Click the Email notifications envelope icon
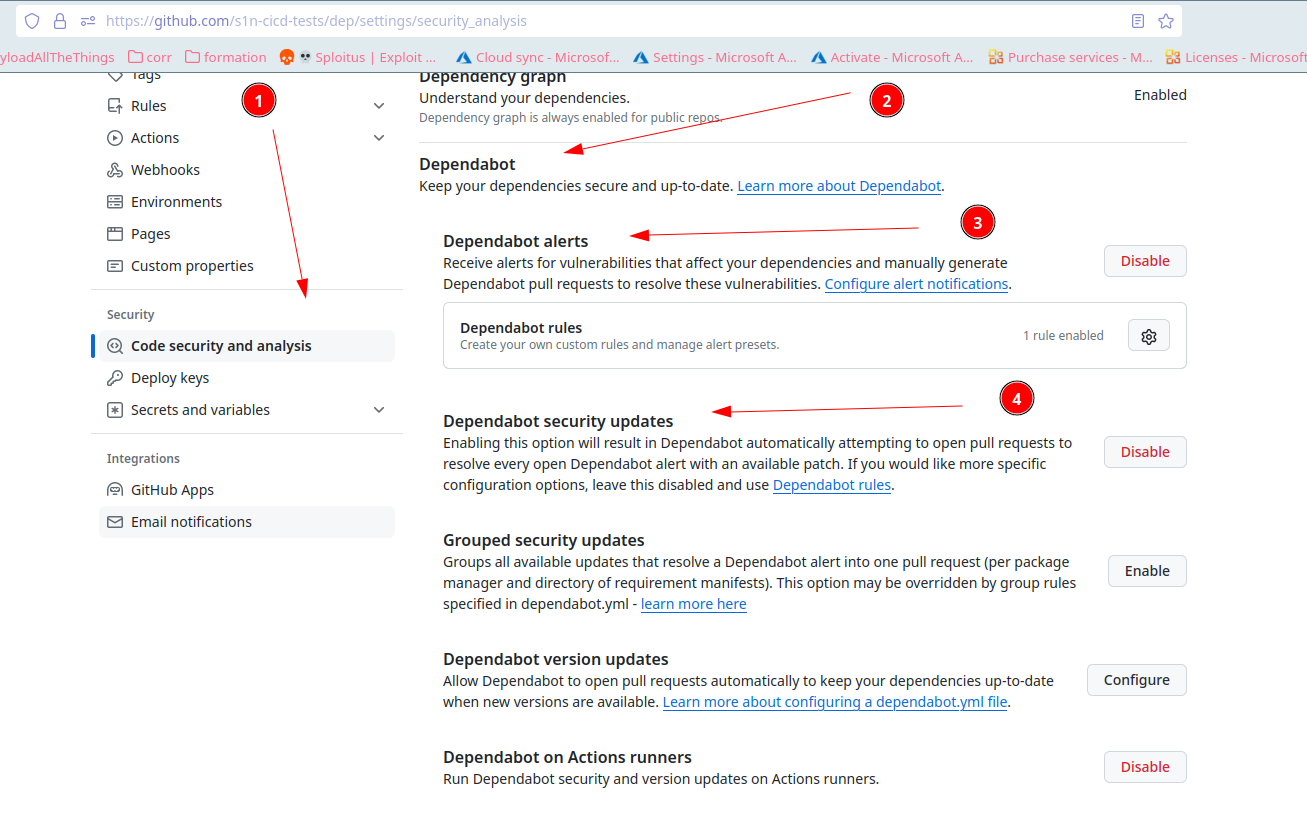The height and width of the screenshot is (819, 1307). [x=115, y=522]
